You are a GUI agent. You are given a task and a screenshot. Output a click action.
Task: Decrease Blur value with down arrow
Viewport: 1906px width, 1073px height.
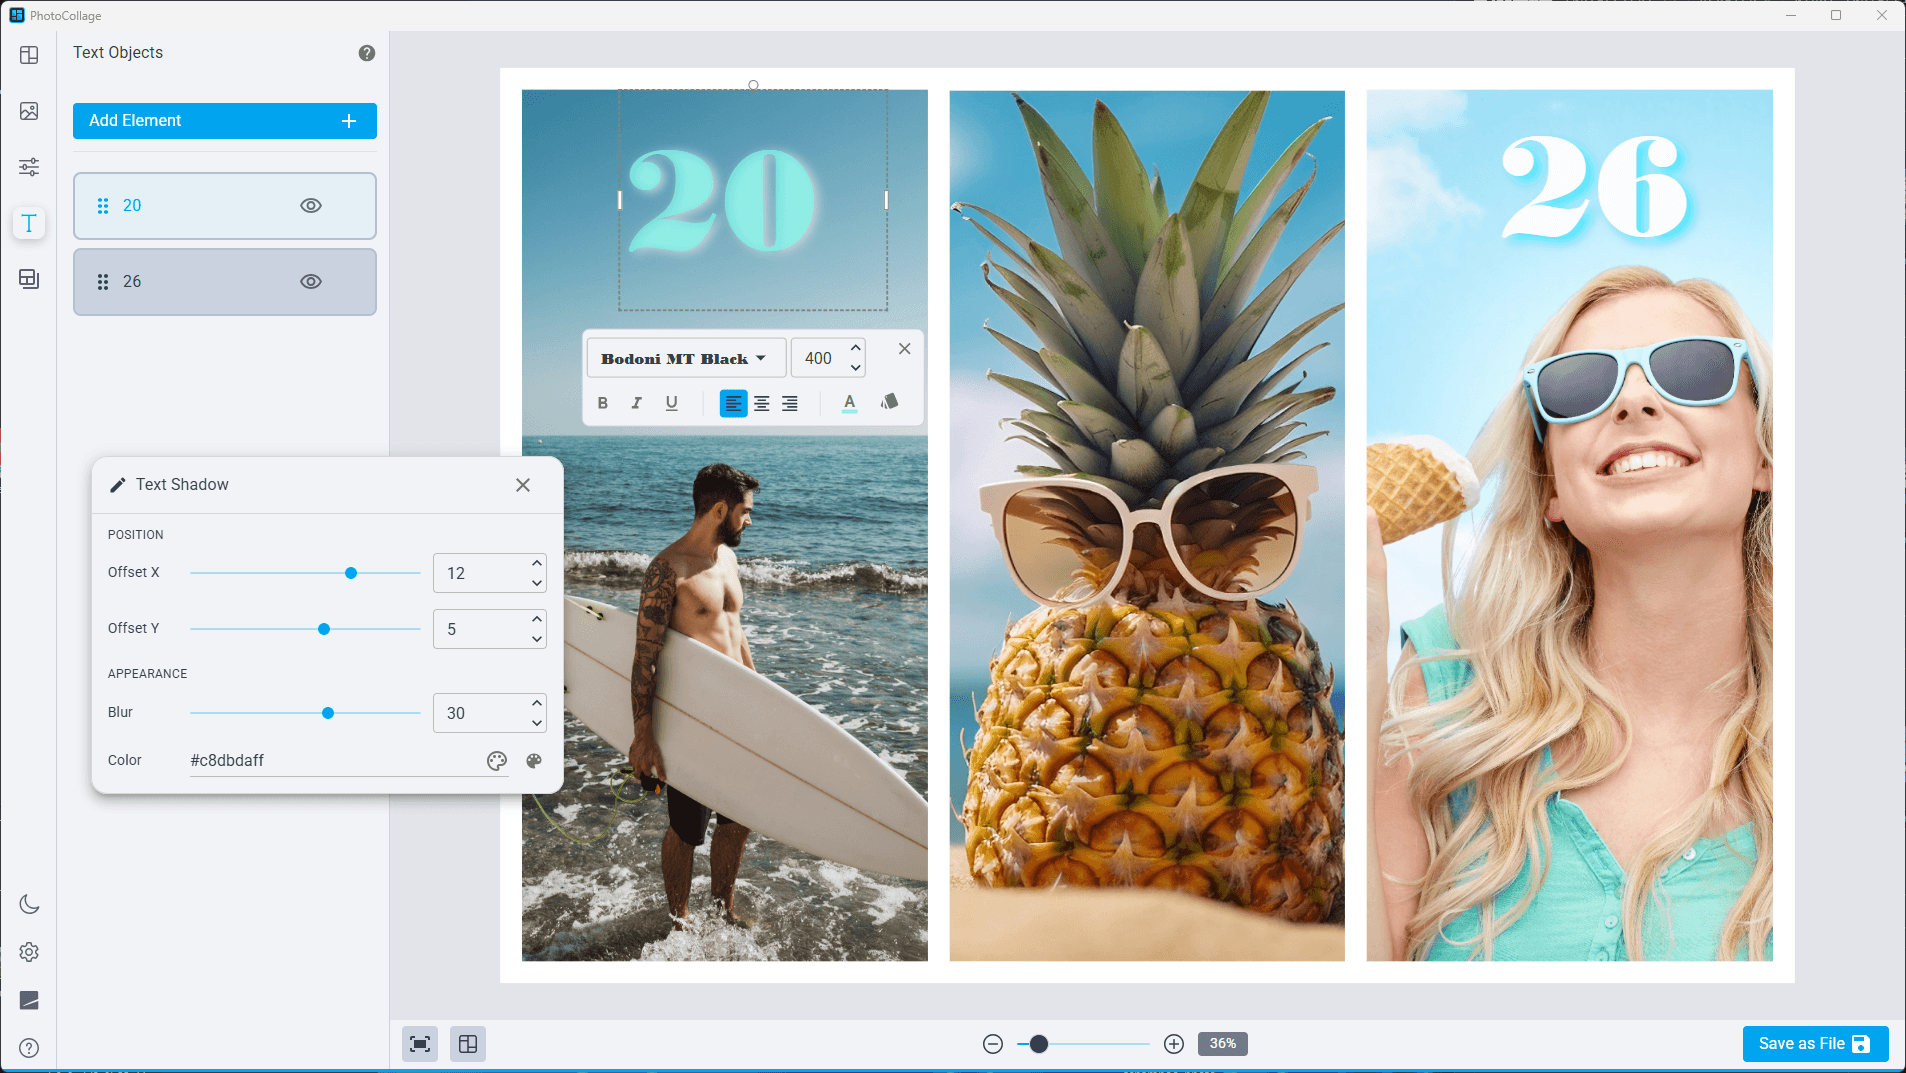tap(537, 723)
